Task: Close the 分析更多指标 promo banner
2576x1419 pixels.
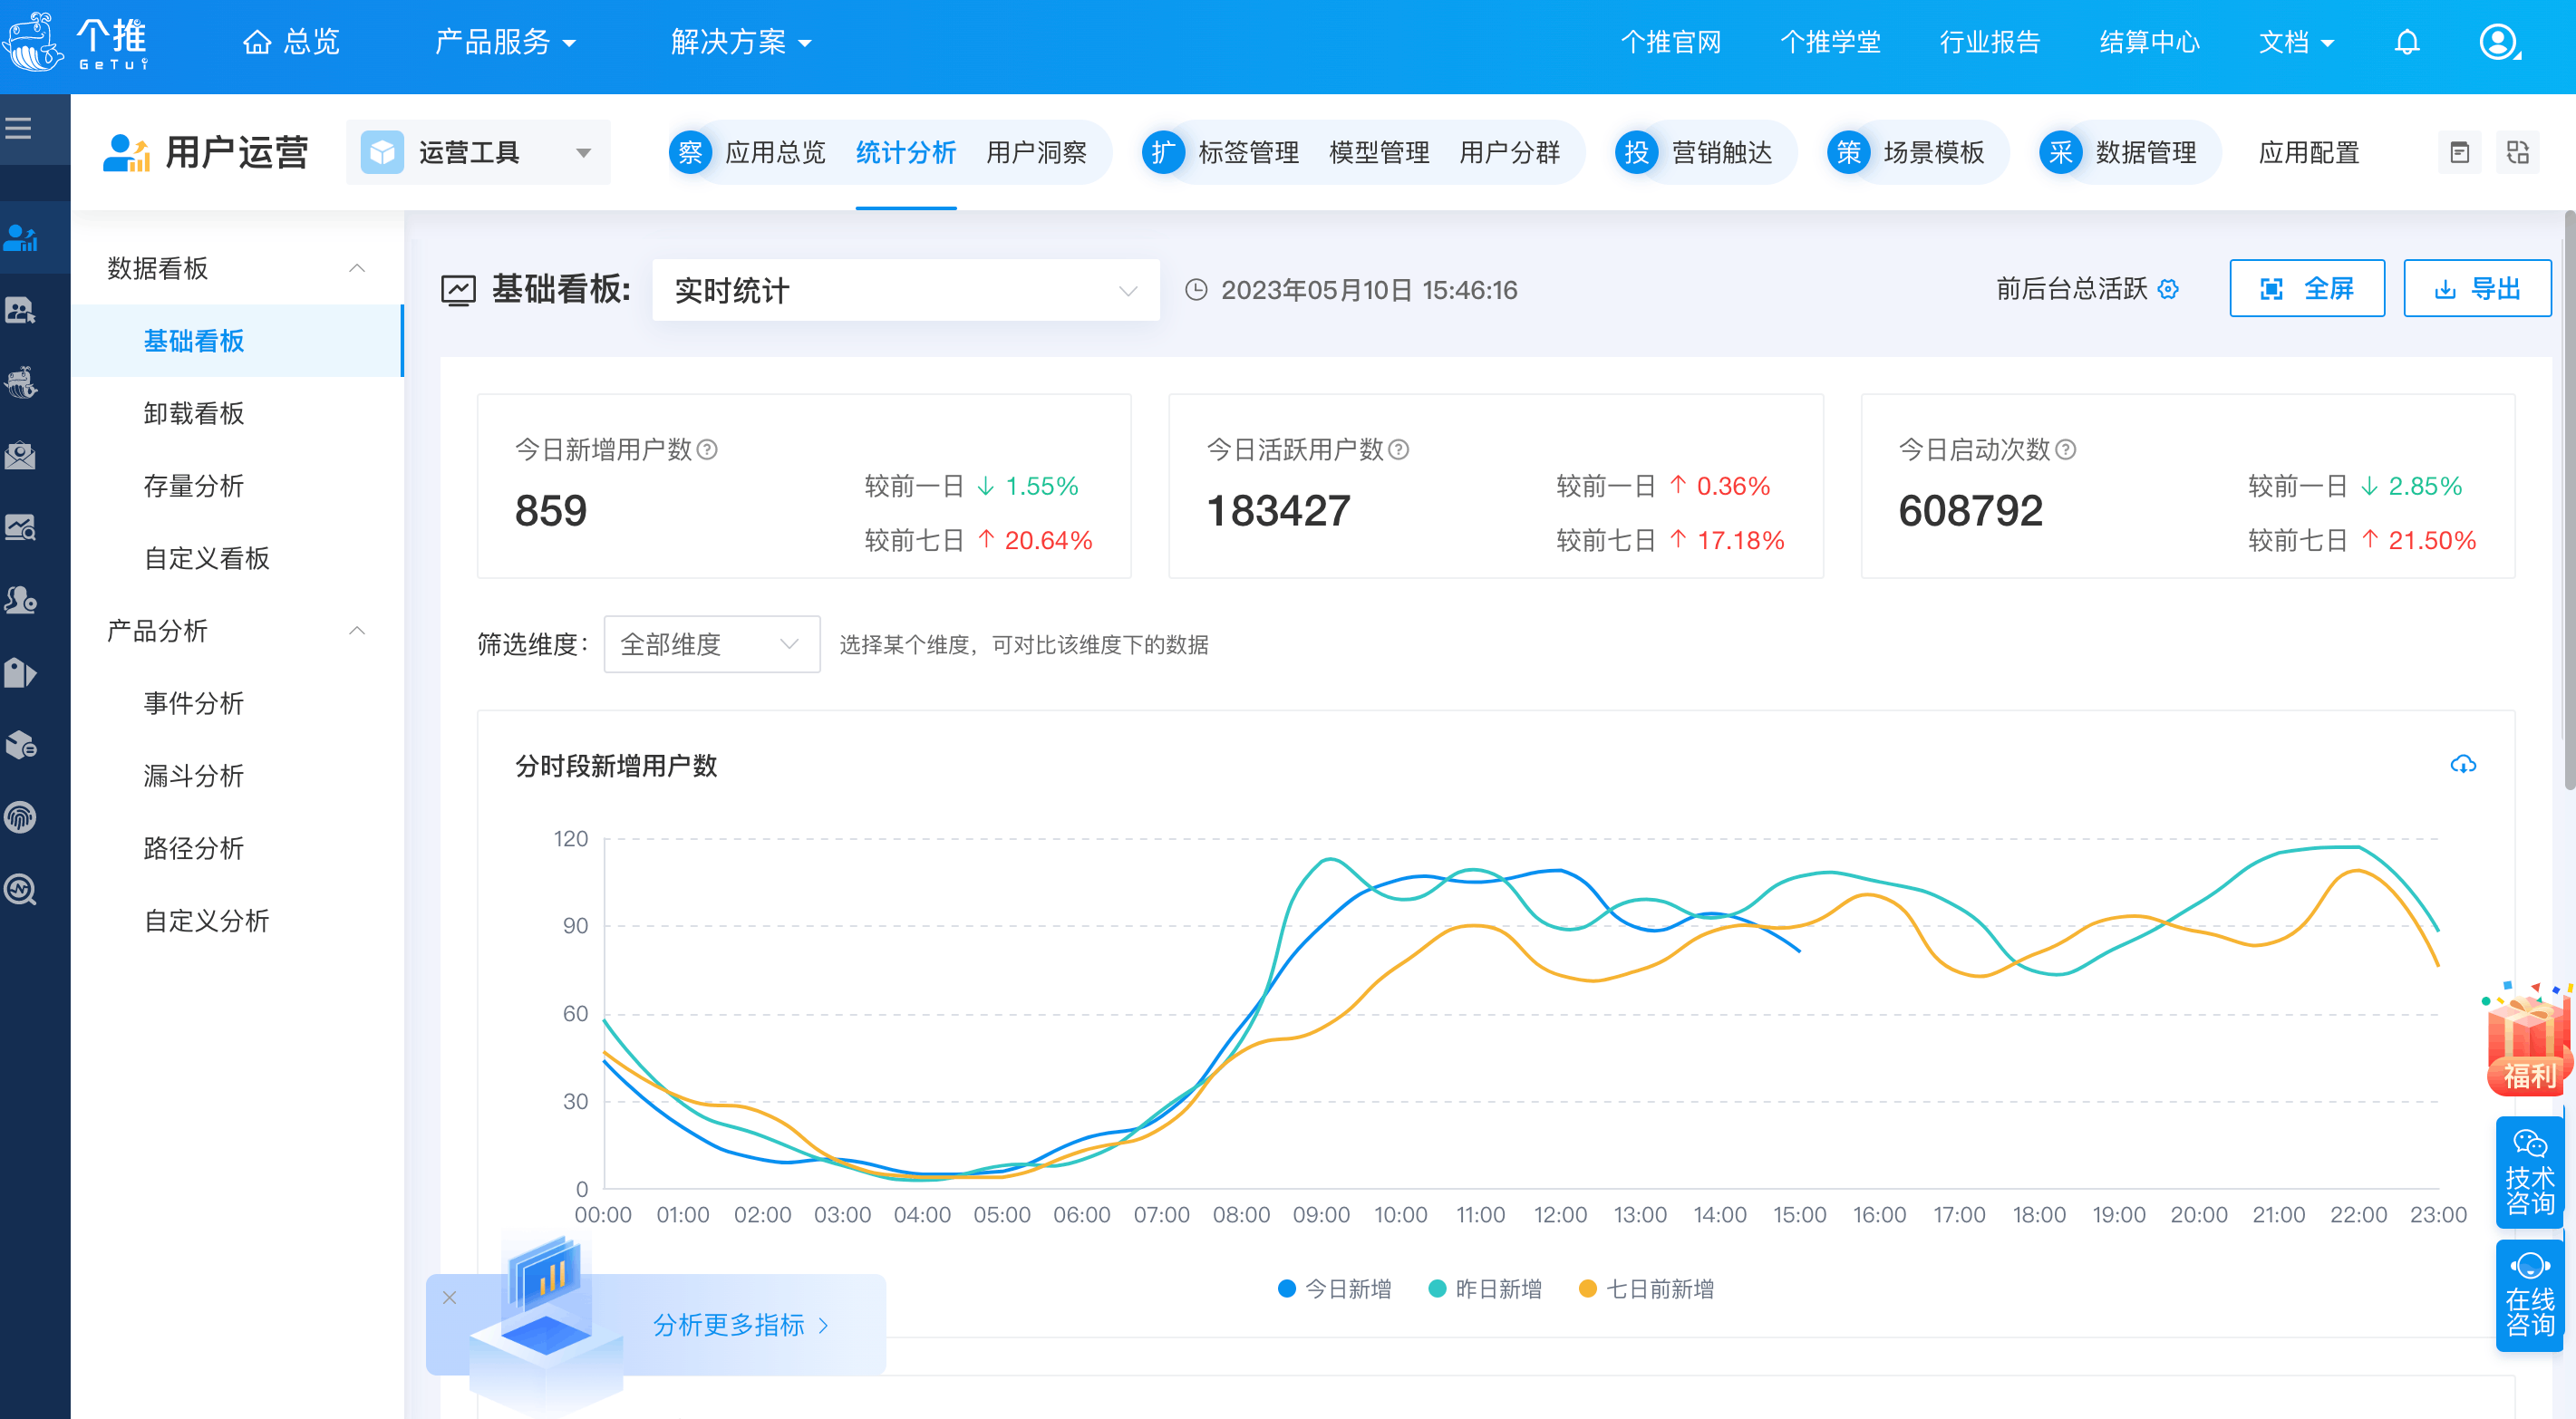Action: point(449,1298)
